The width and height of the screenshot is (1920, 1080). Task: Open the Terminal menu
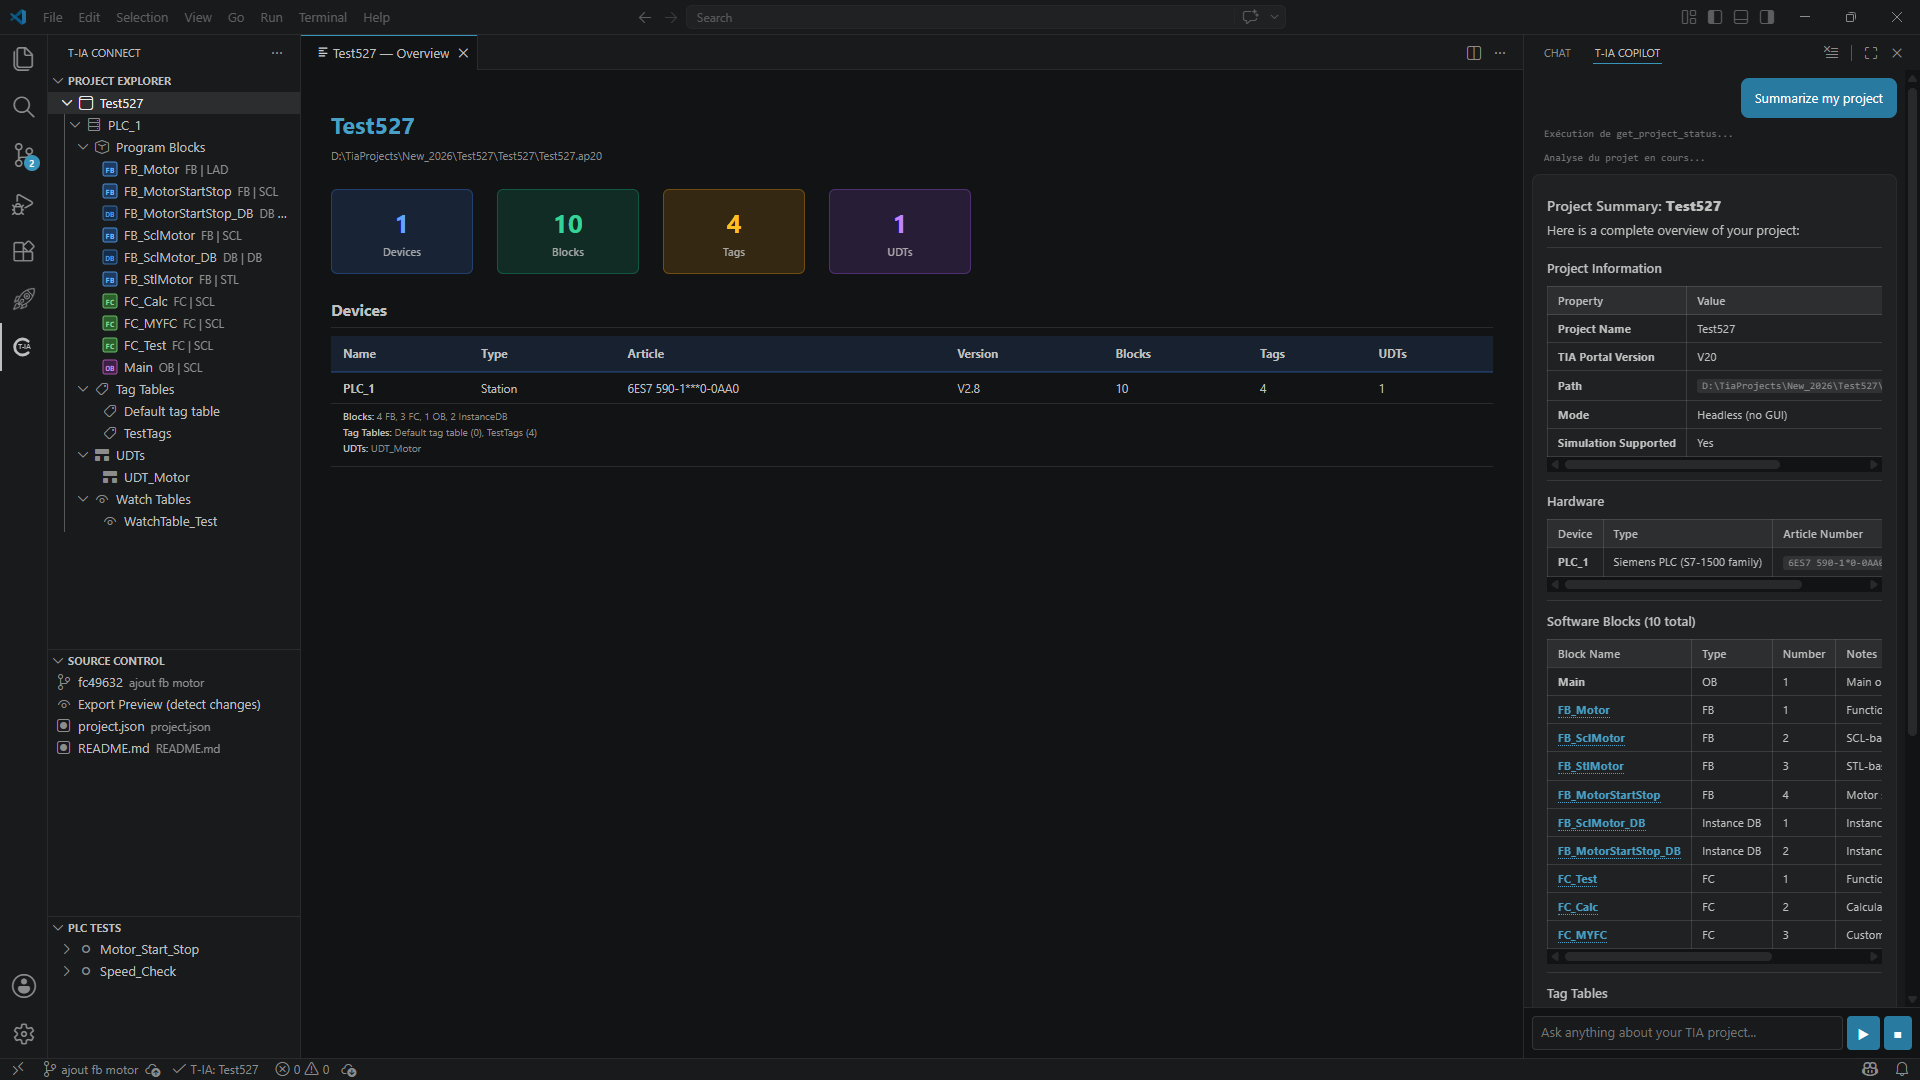[x=322, y=17]
